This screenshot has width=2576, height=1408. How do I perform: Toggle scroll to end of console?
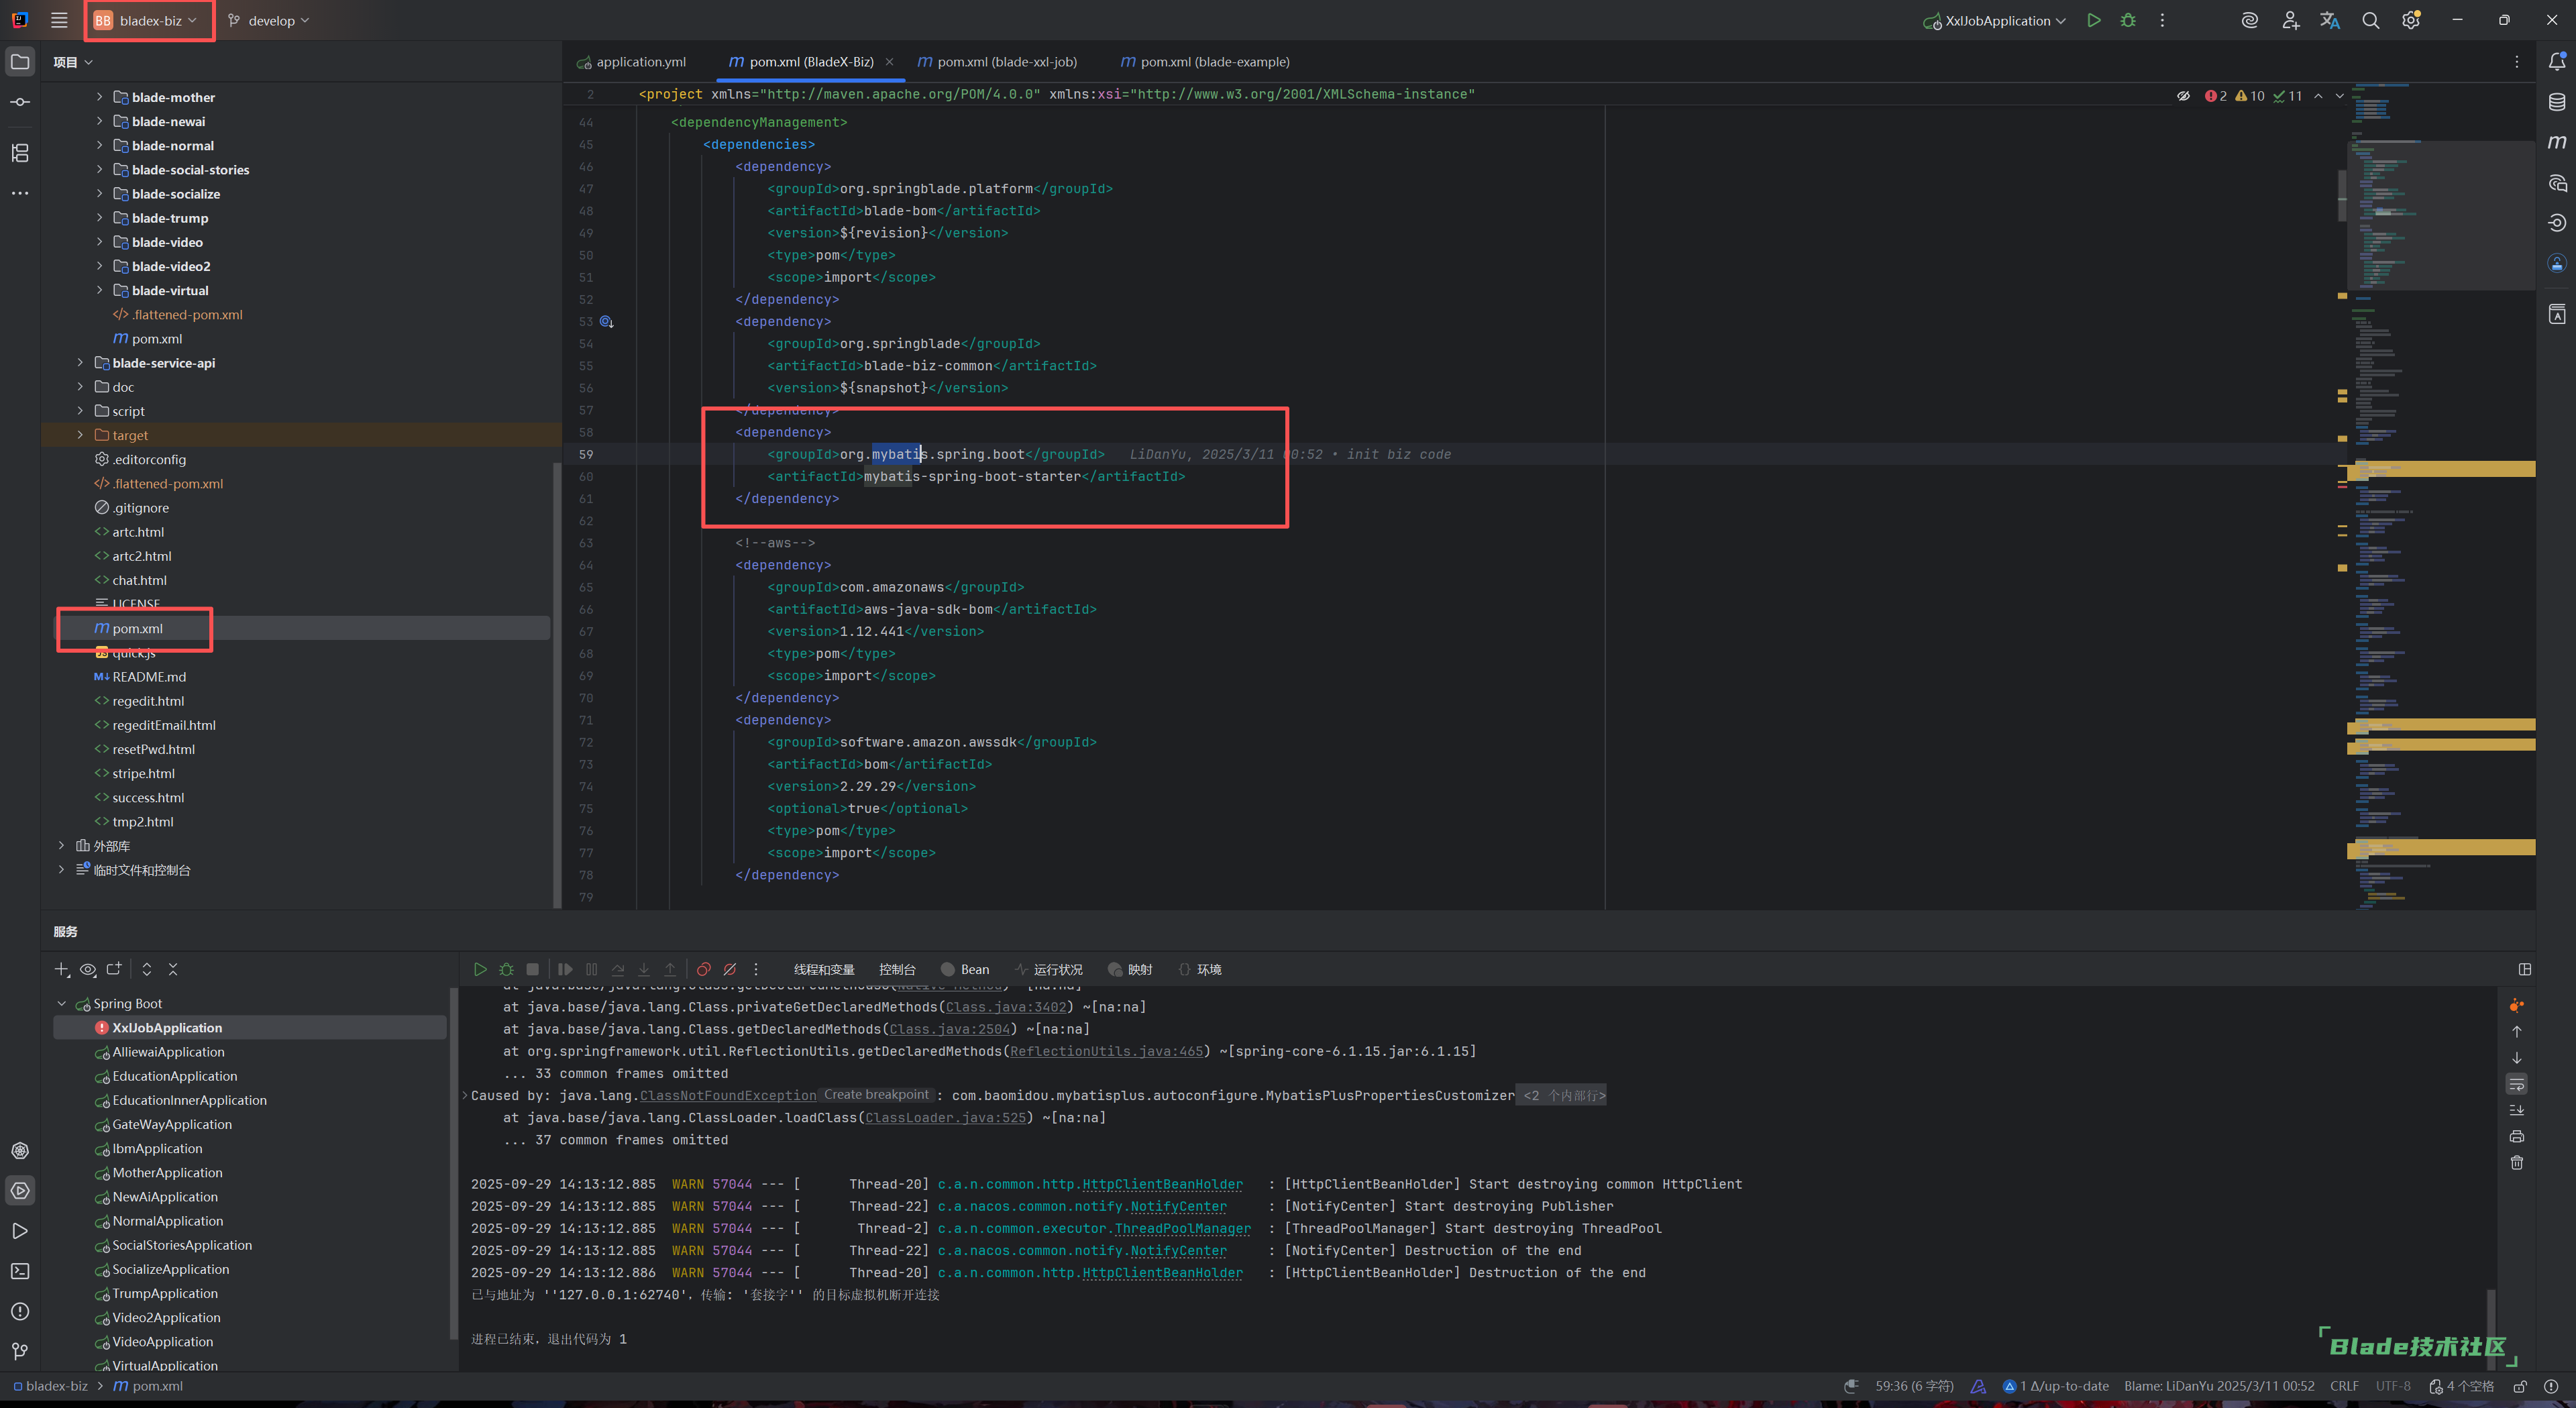pos(2517,1110)
